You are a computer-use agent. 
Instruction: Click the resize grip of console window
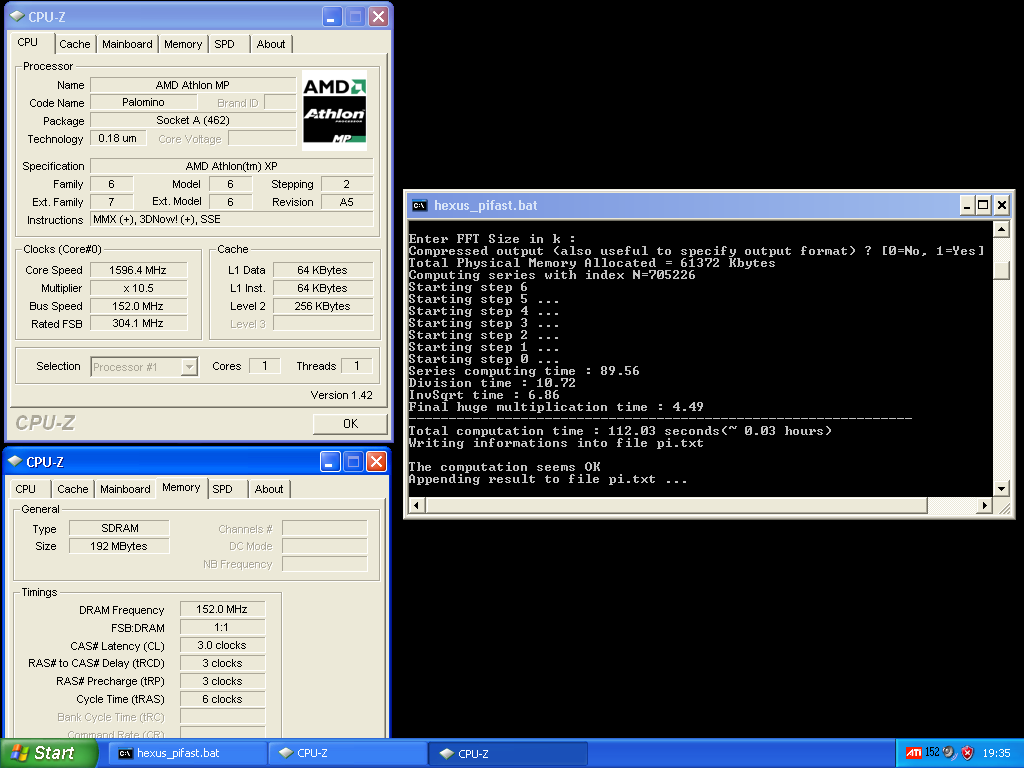point(1004,507)
